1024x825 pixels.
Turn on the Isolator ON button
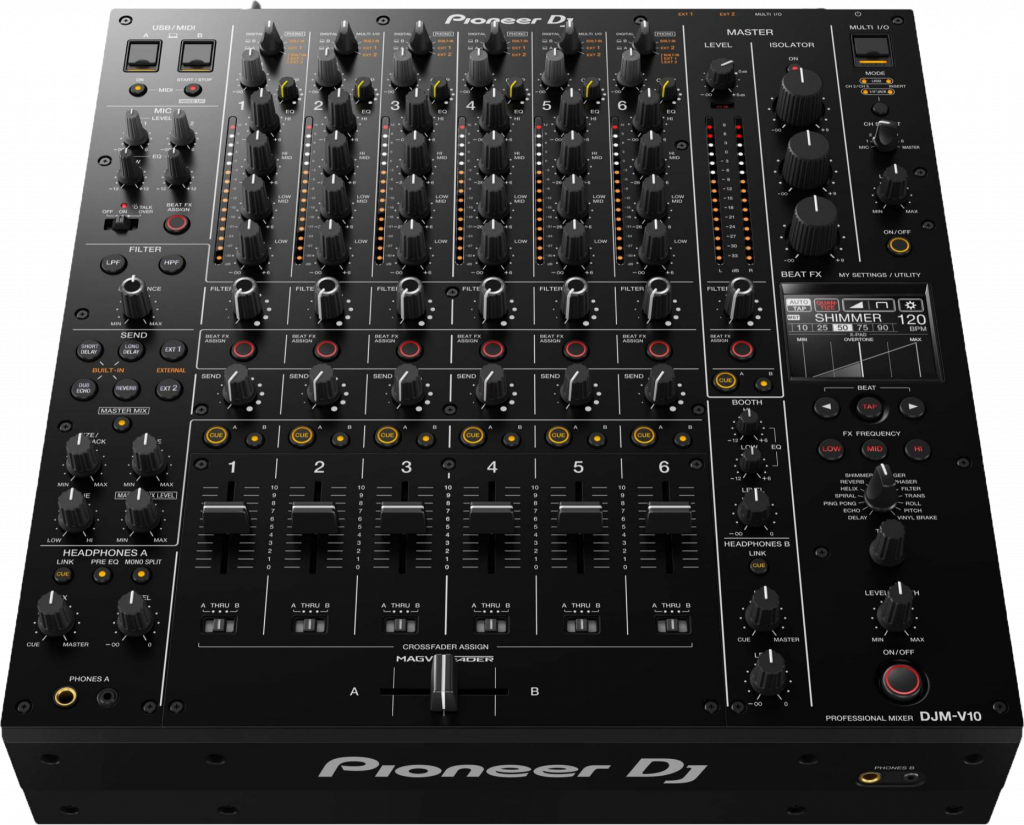[x=793, y=67]
